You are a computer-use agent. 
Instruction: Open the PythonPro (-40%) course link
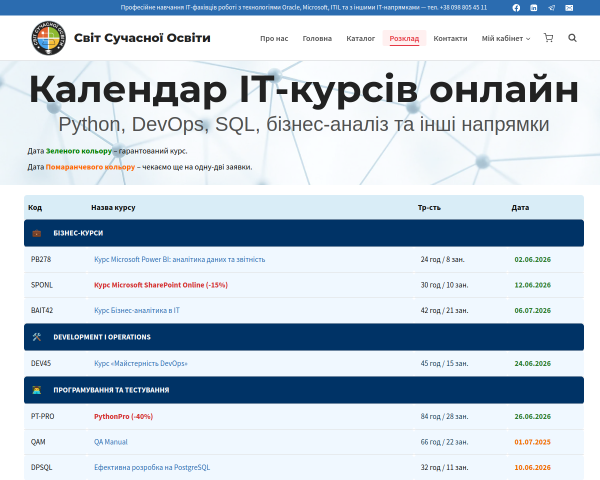click(123, 416)
